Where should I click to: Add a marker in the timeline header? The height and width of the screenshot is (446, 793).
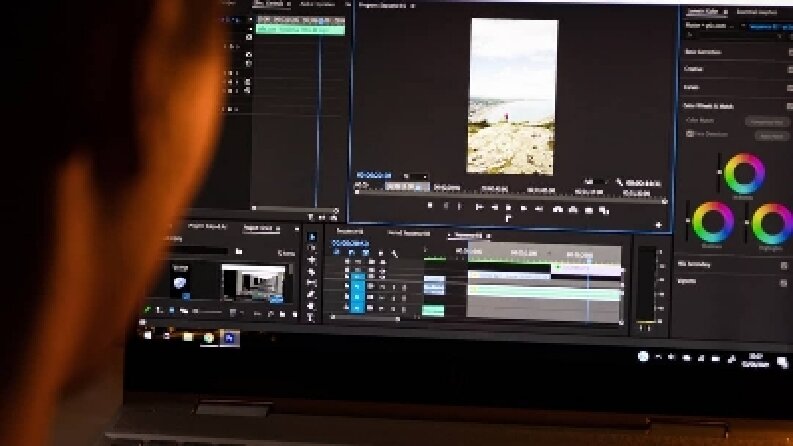pyautogui.click(x=381, y=253)
